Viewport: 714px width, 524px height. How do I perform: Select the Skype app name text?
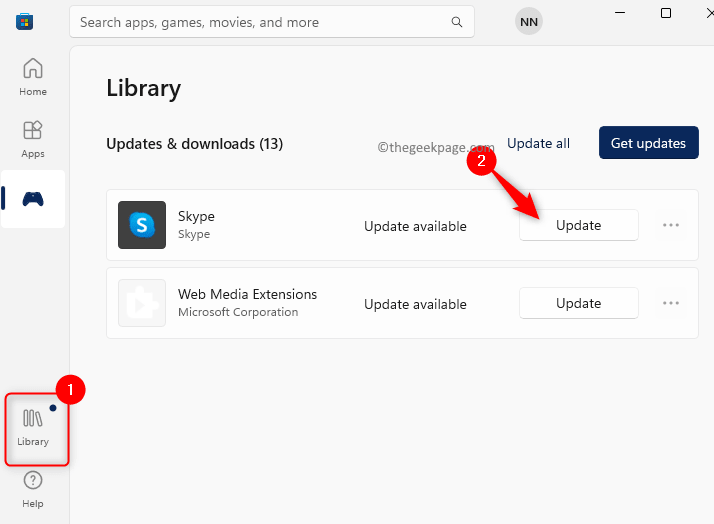pyautogui.click(x=196, y=216)
